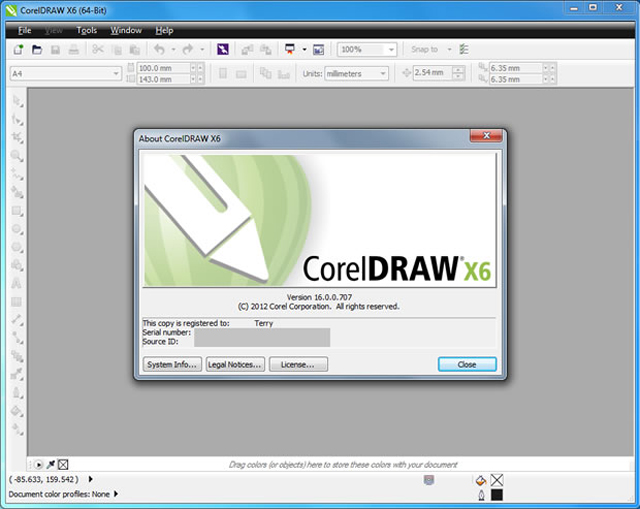Select the Pick tool in toolbox
640x509 pixels.
click(x=17, y=101)
